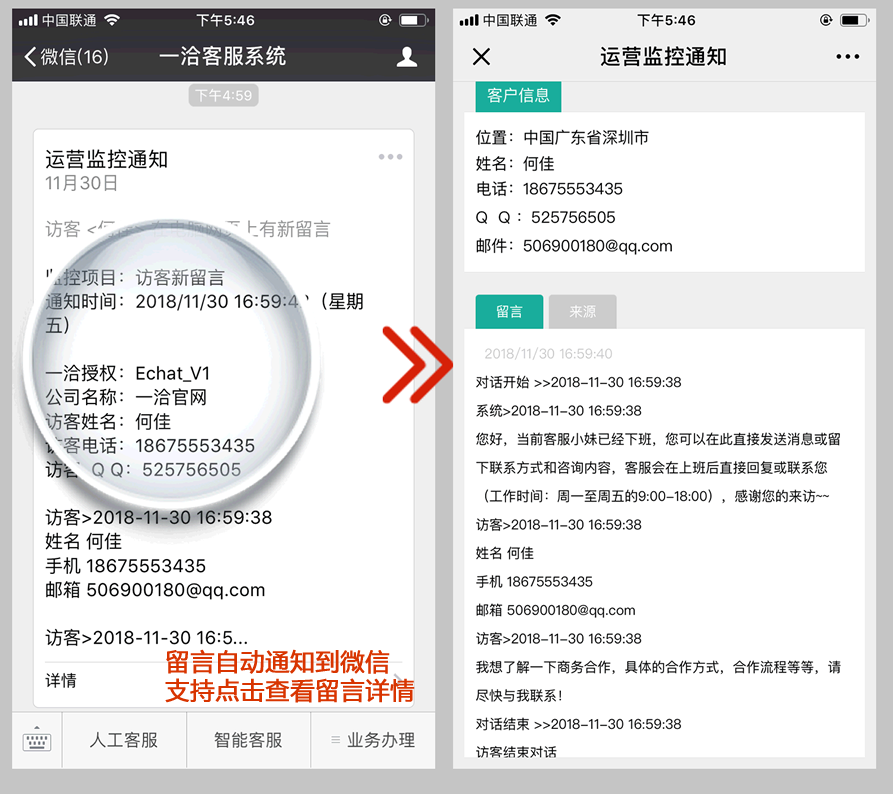Viewport: 893px width, 794px height.
Task: Click the 对话结束 >>2018-11-30 16:59:38 line
Action: point(578,724)
